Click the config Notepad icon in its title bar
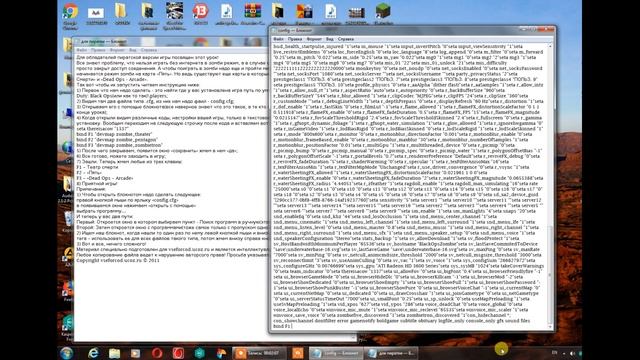This screenshot has width=640, height=360. 275,31
